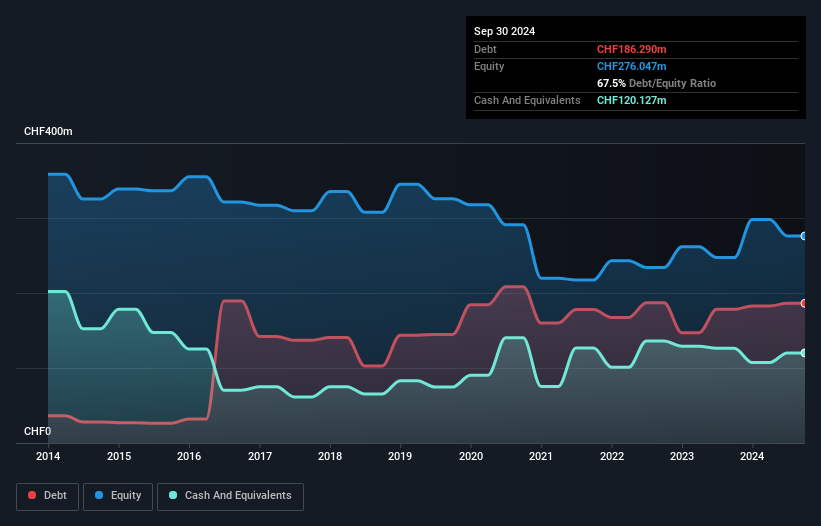Click Cash And Equivalents label in tooltip
This screenshot has height=526, width=821.
pyautogui.click(x=527, y=100)
